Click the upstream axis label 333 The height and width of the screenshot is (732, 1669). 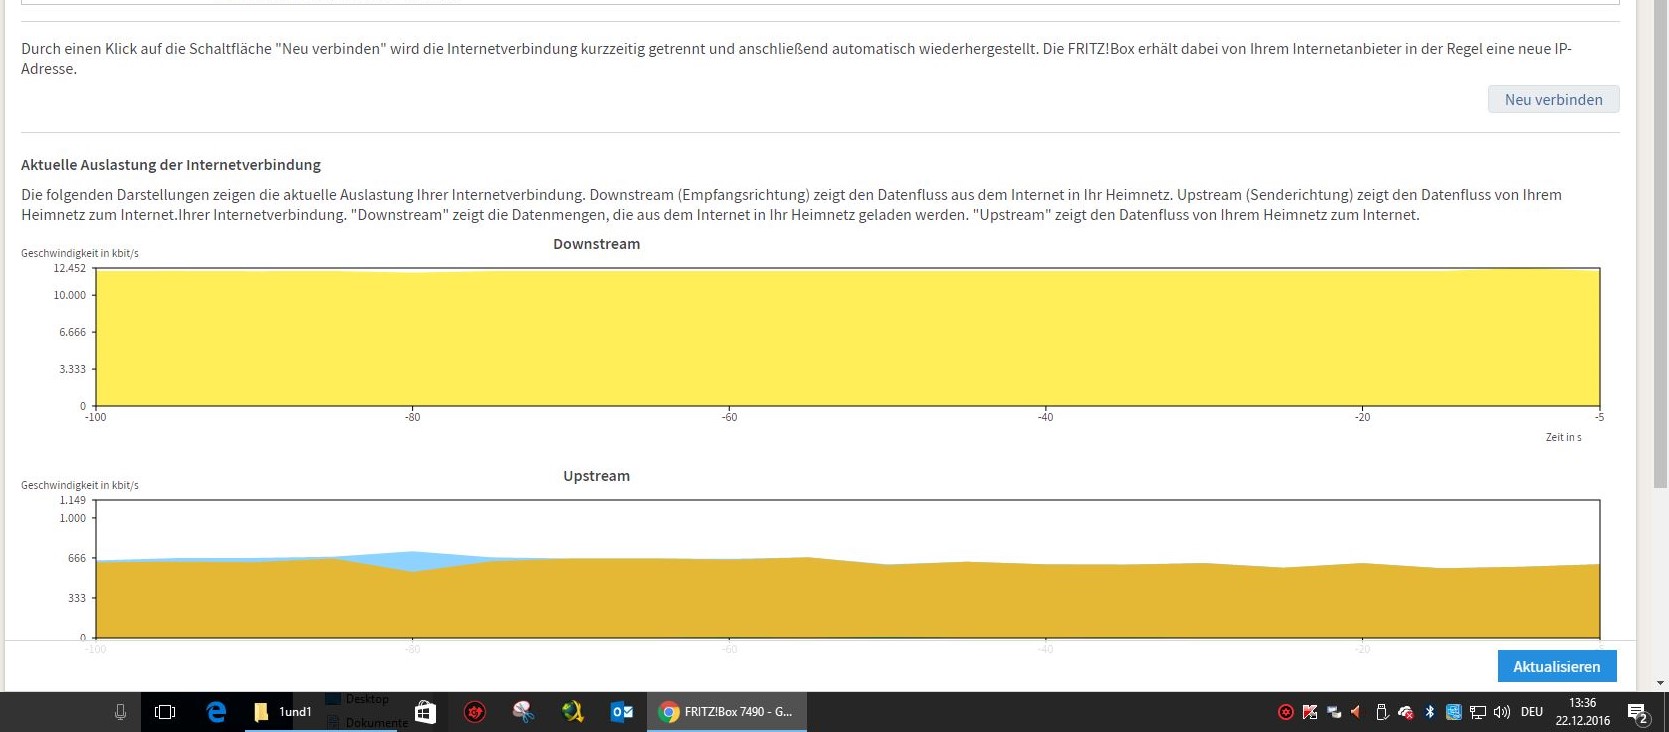tap(77, 598)
